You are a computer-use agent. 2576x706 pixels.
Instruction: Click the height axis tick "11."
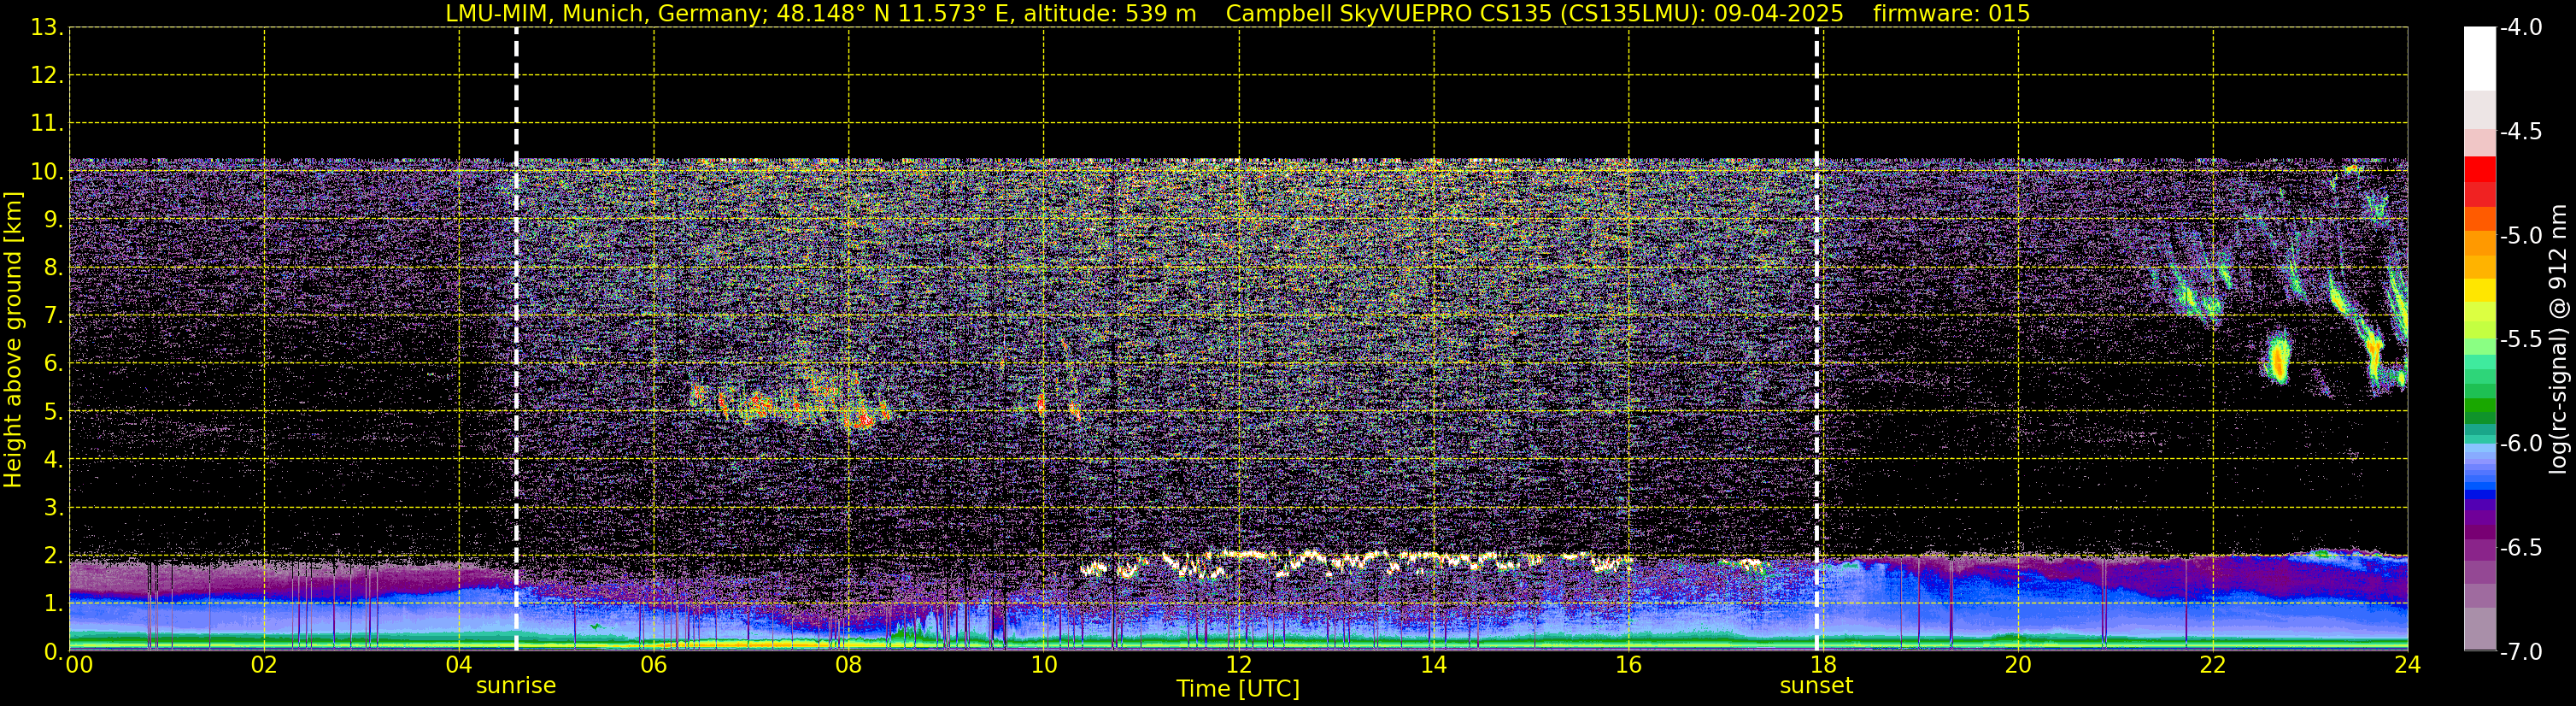click(x=46, y=124)
